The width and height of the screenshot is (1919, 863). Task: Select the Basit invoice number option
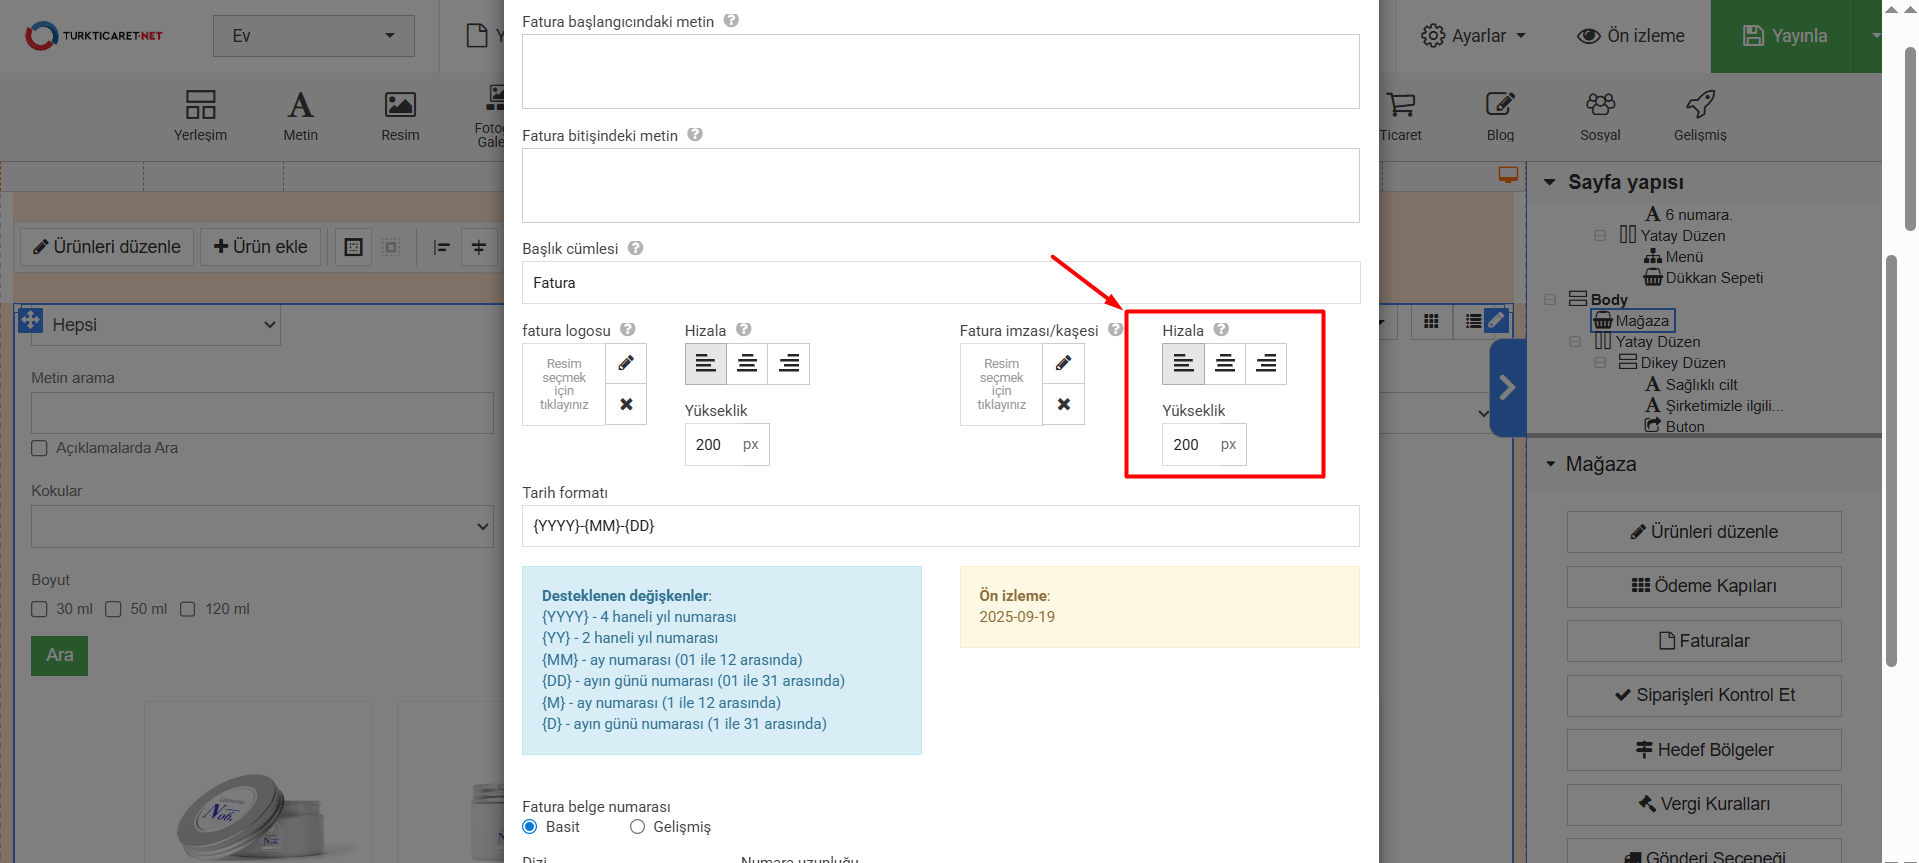click(530, 827)
